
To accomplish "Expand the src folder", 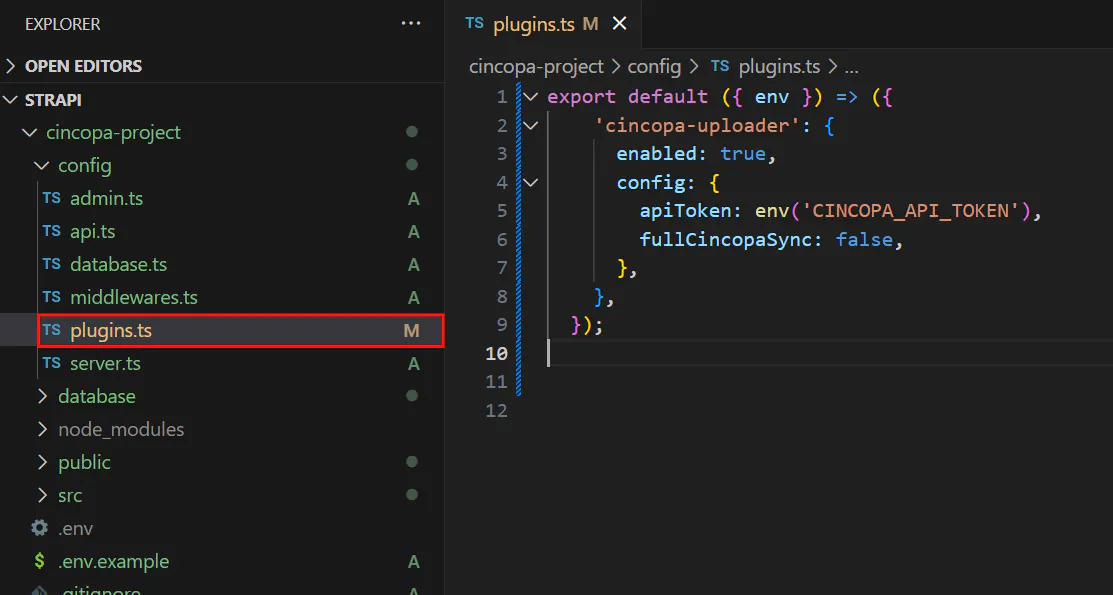I will coord(222,496).
